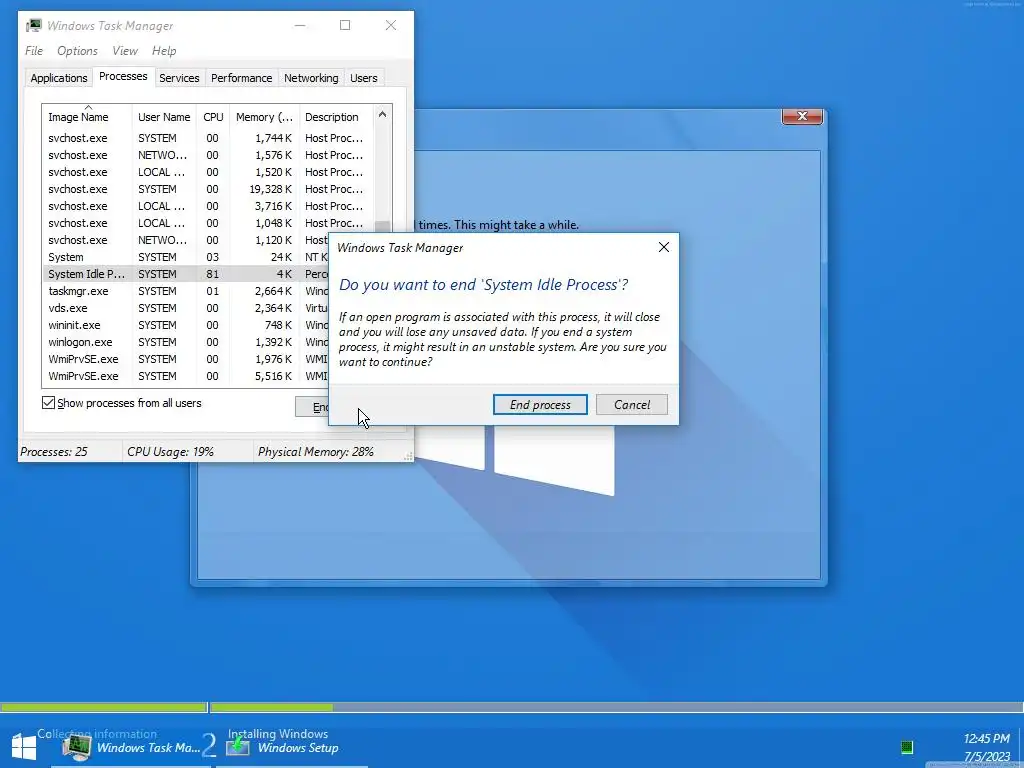Click the Collecting information progress bar

[x=103, y=707]
